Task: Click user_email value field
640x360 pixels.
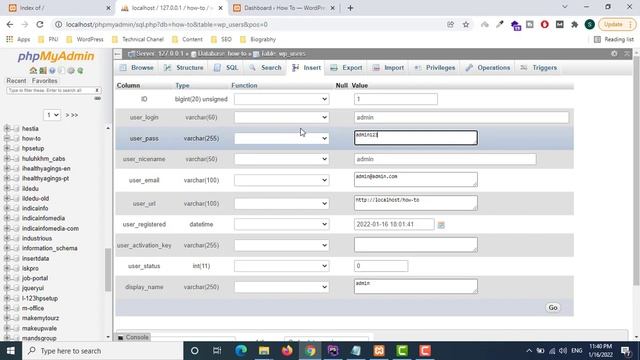Action: tap(416, 180)
